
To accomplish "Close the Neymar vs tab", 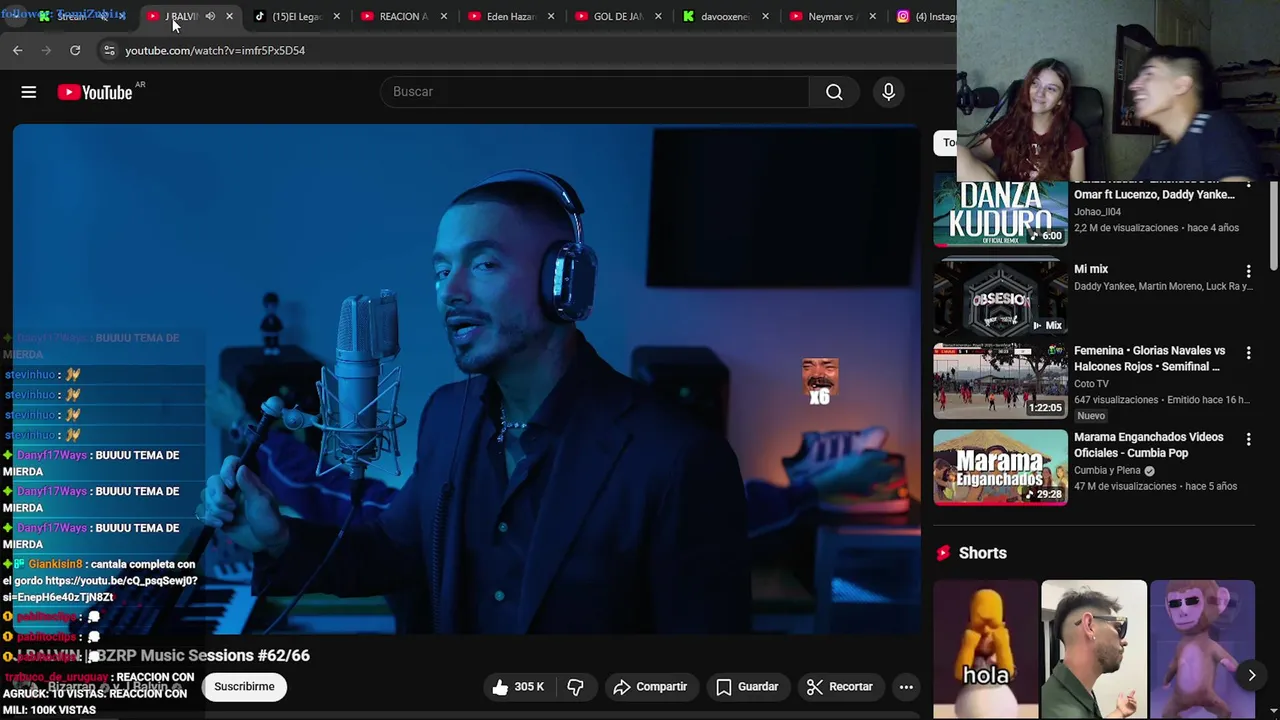I will click(x=872, y=16).
